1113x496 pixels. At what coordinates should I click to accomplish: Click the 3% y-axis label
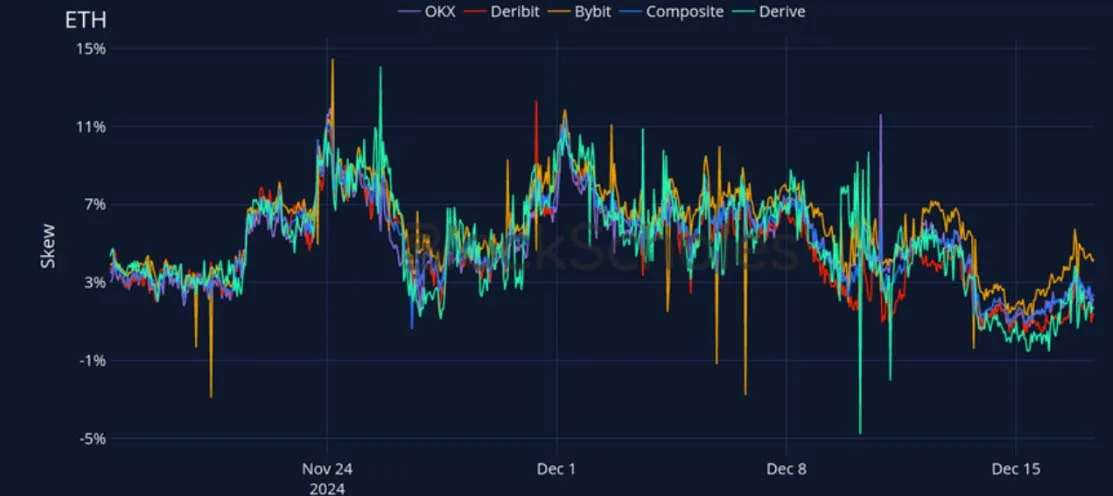(x=93, y=282)
